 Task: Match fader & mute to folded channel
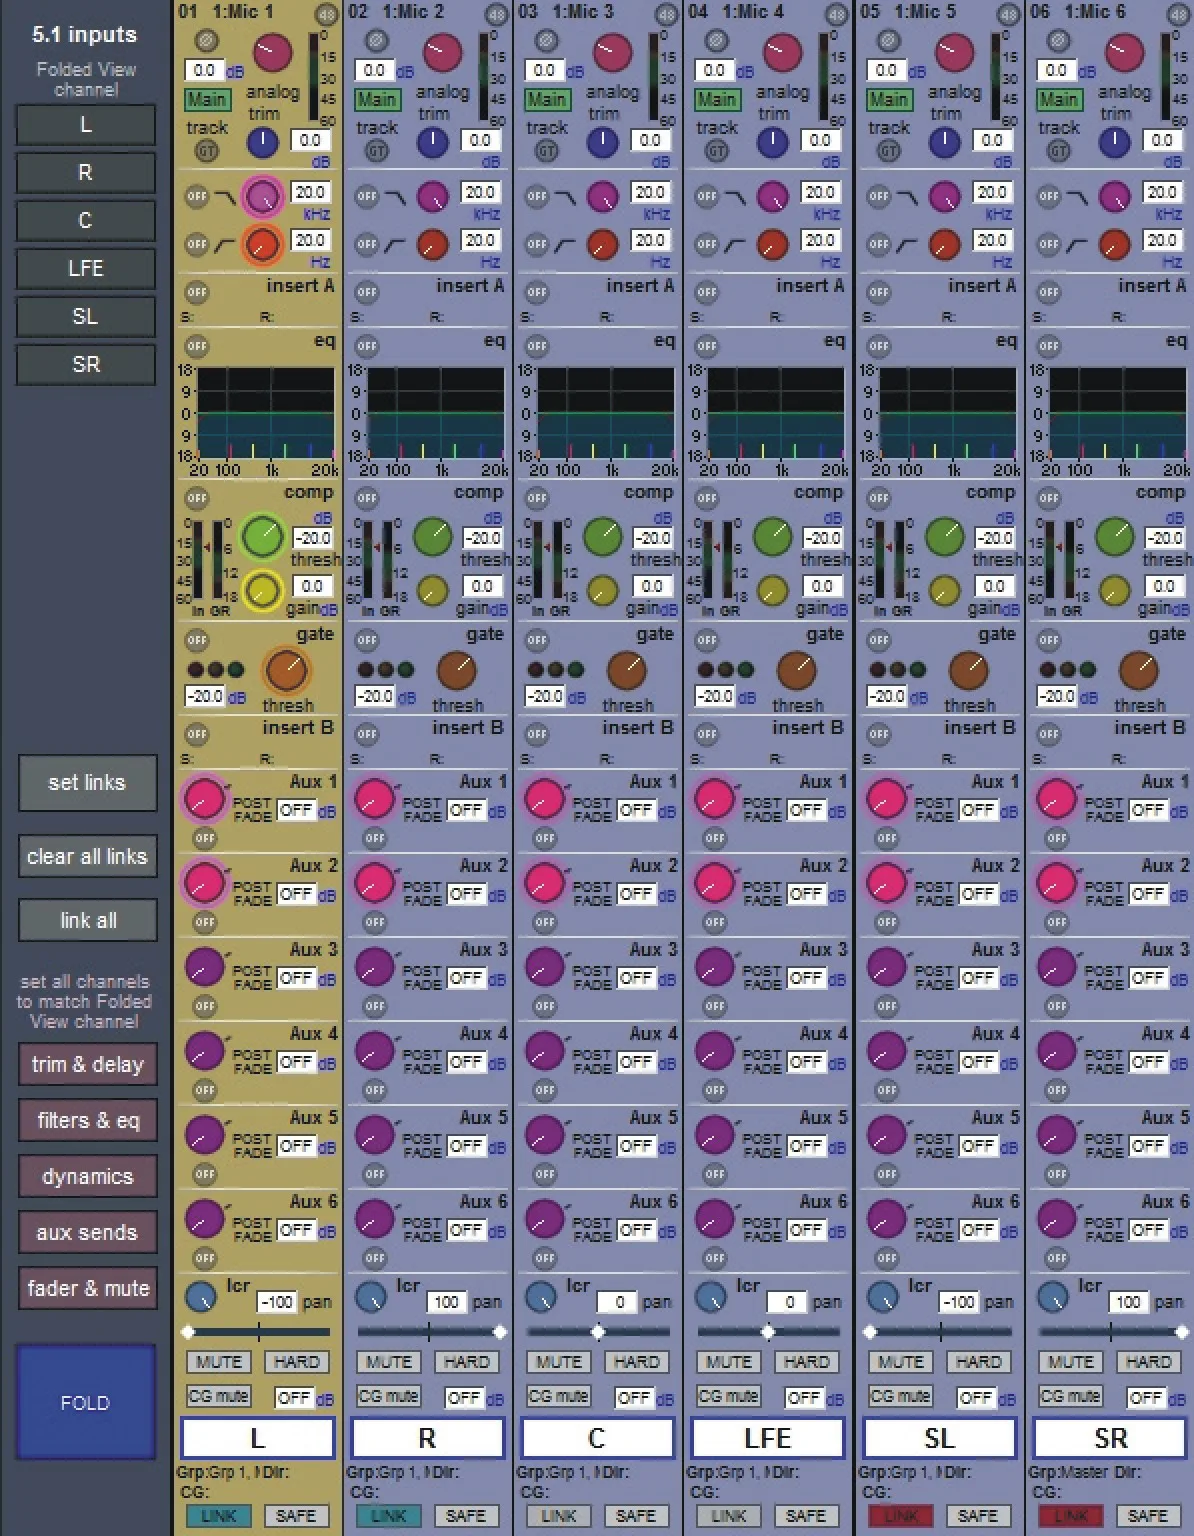pyautogui.click(x=87, y=1289)
